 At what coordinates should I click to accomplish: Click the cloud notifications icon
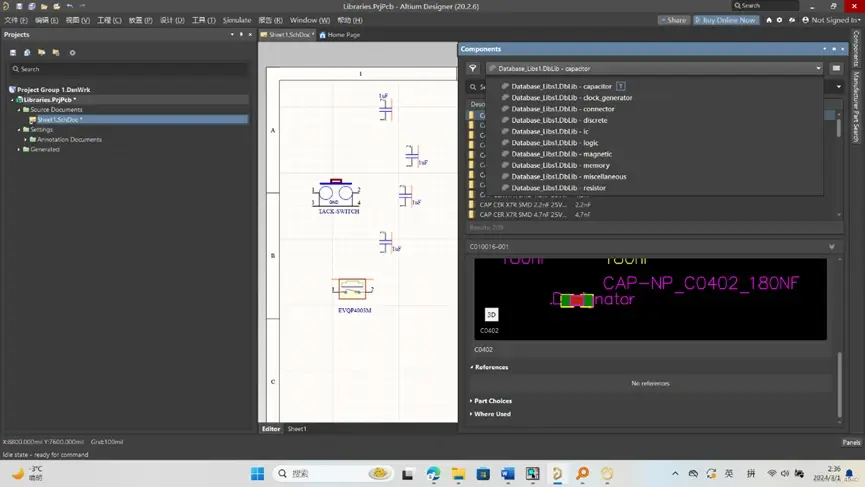tap(792, 20)
